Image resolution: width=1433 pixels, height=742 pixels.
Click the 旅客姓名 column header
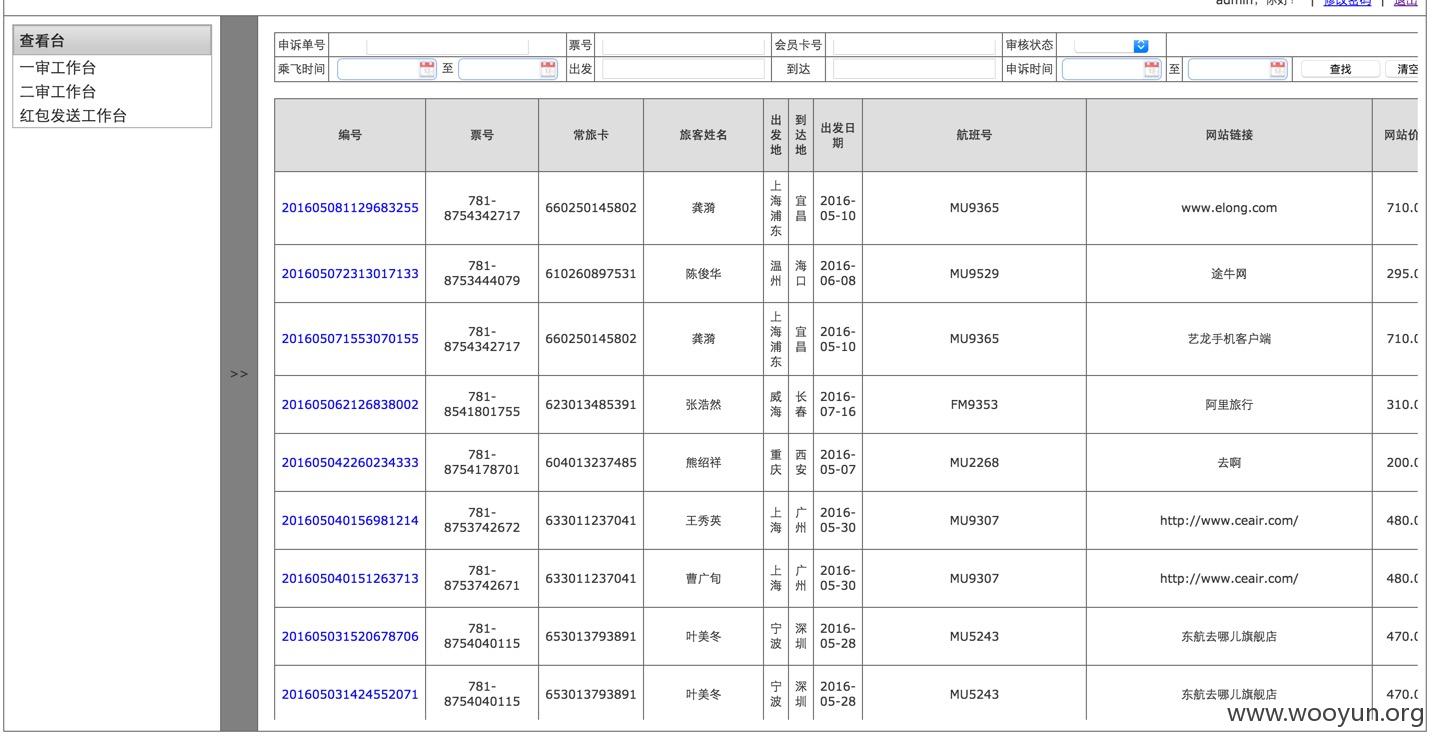(x=703, y=135)
